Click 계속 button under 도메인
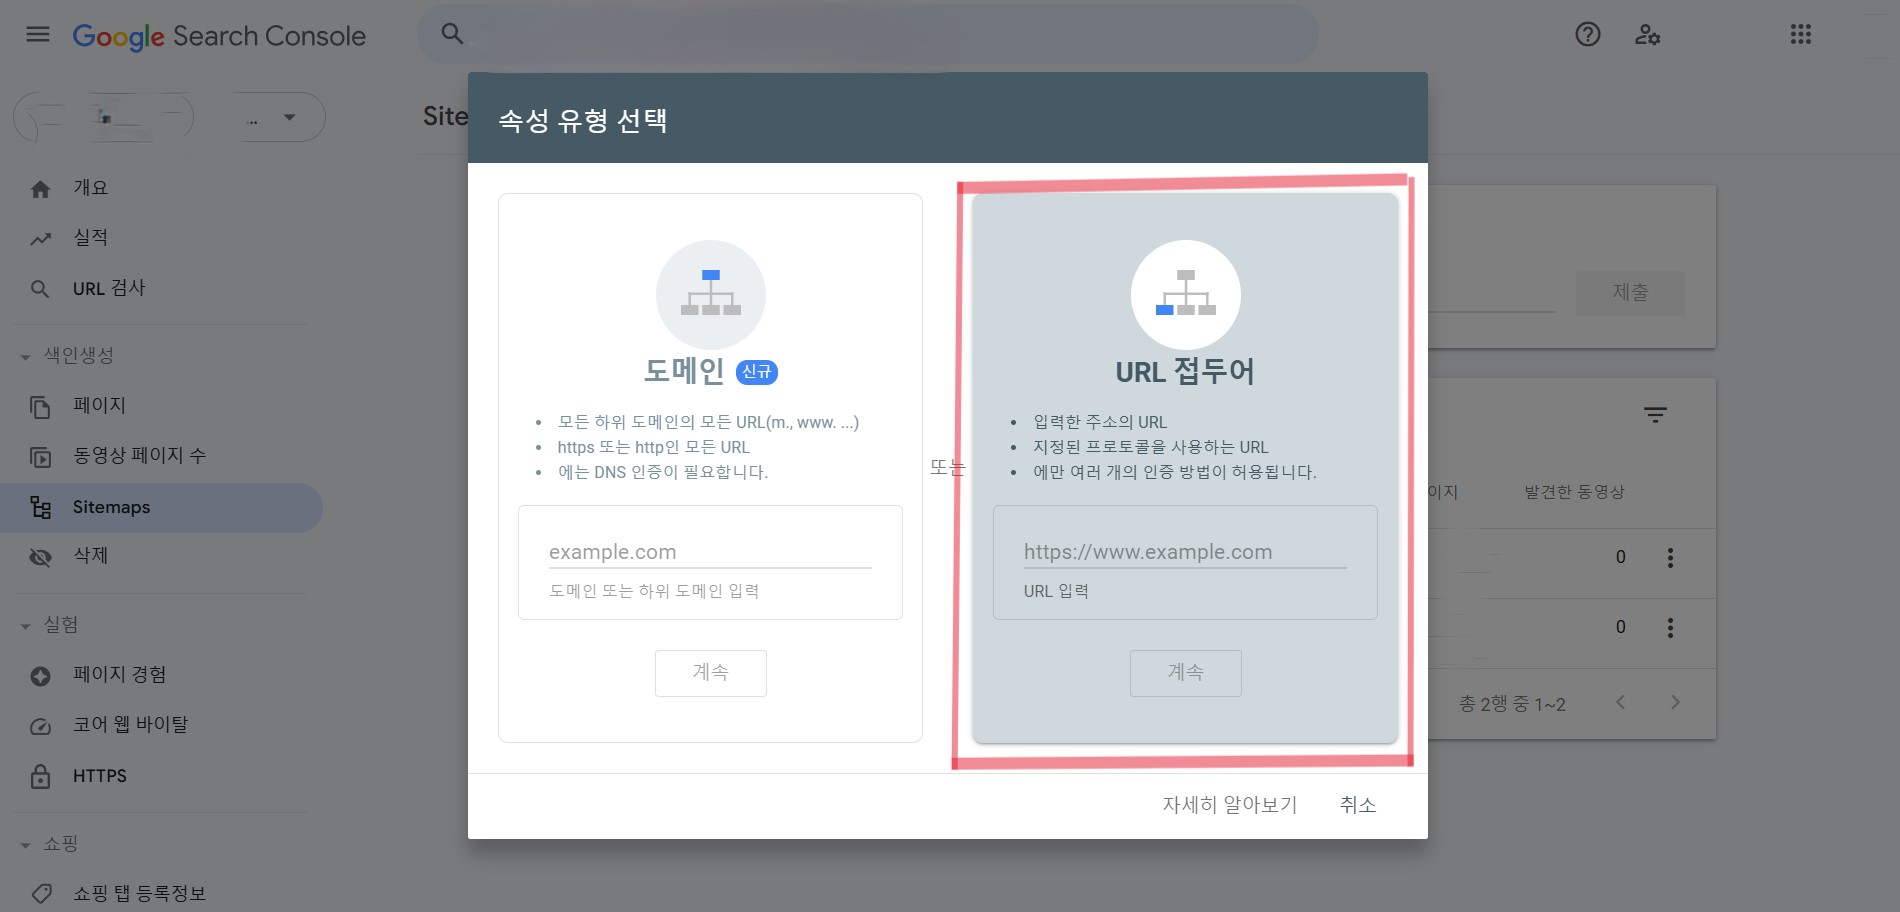This screenshot has width=1900, height=912. [x=711, y=673]
